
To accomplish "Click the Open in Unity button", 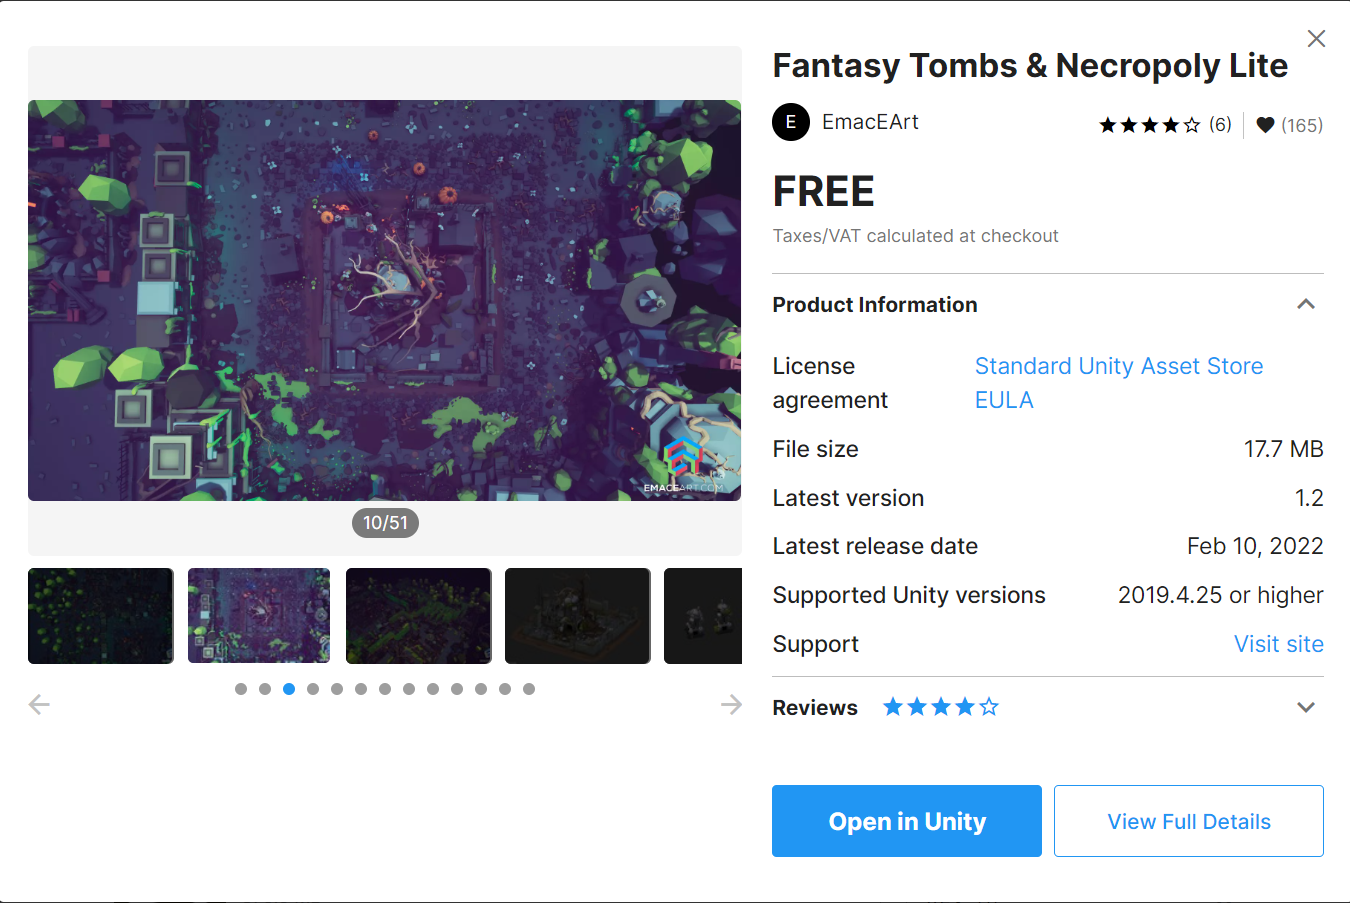I will point(907,821).
